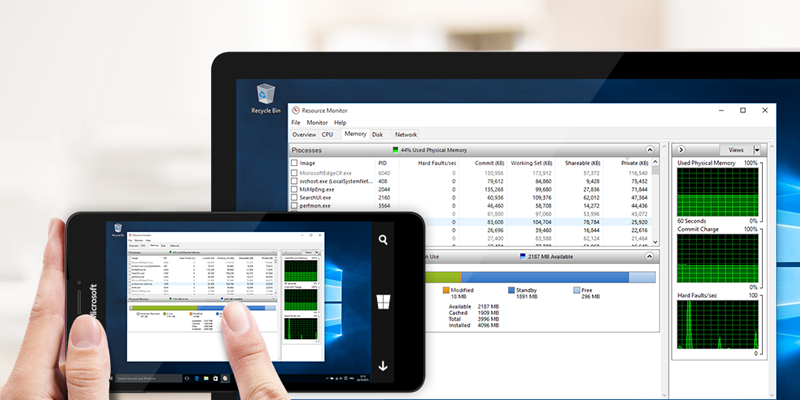Click the blue Standby legend swatch
The height and width of the screenshot is (400, 800).
(511, 290)
